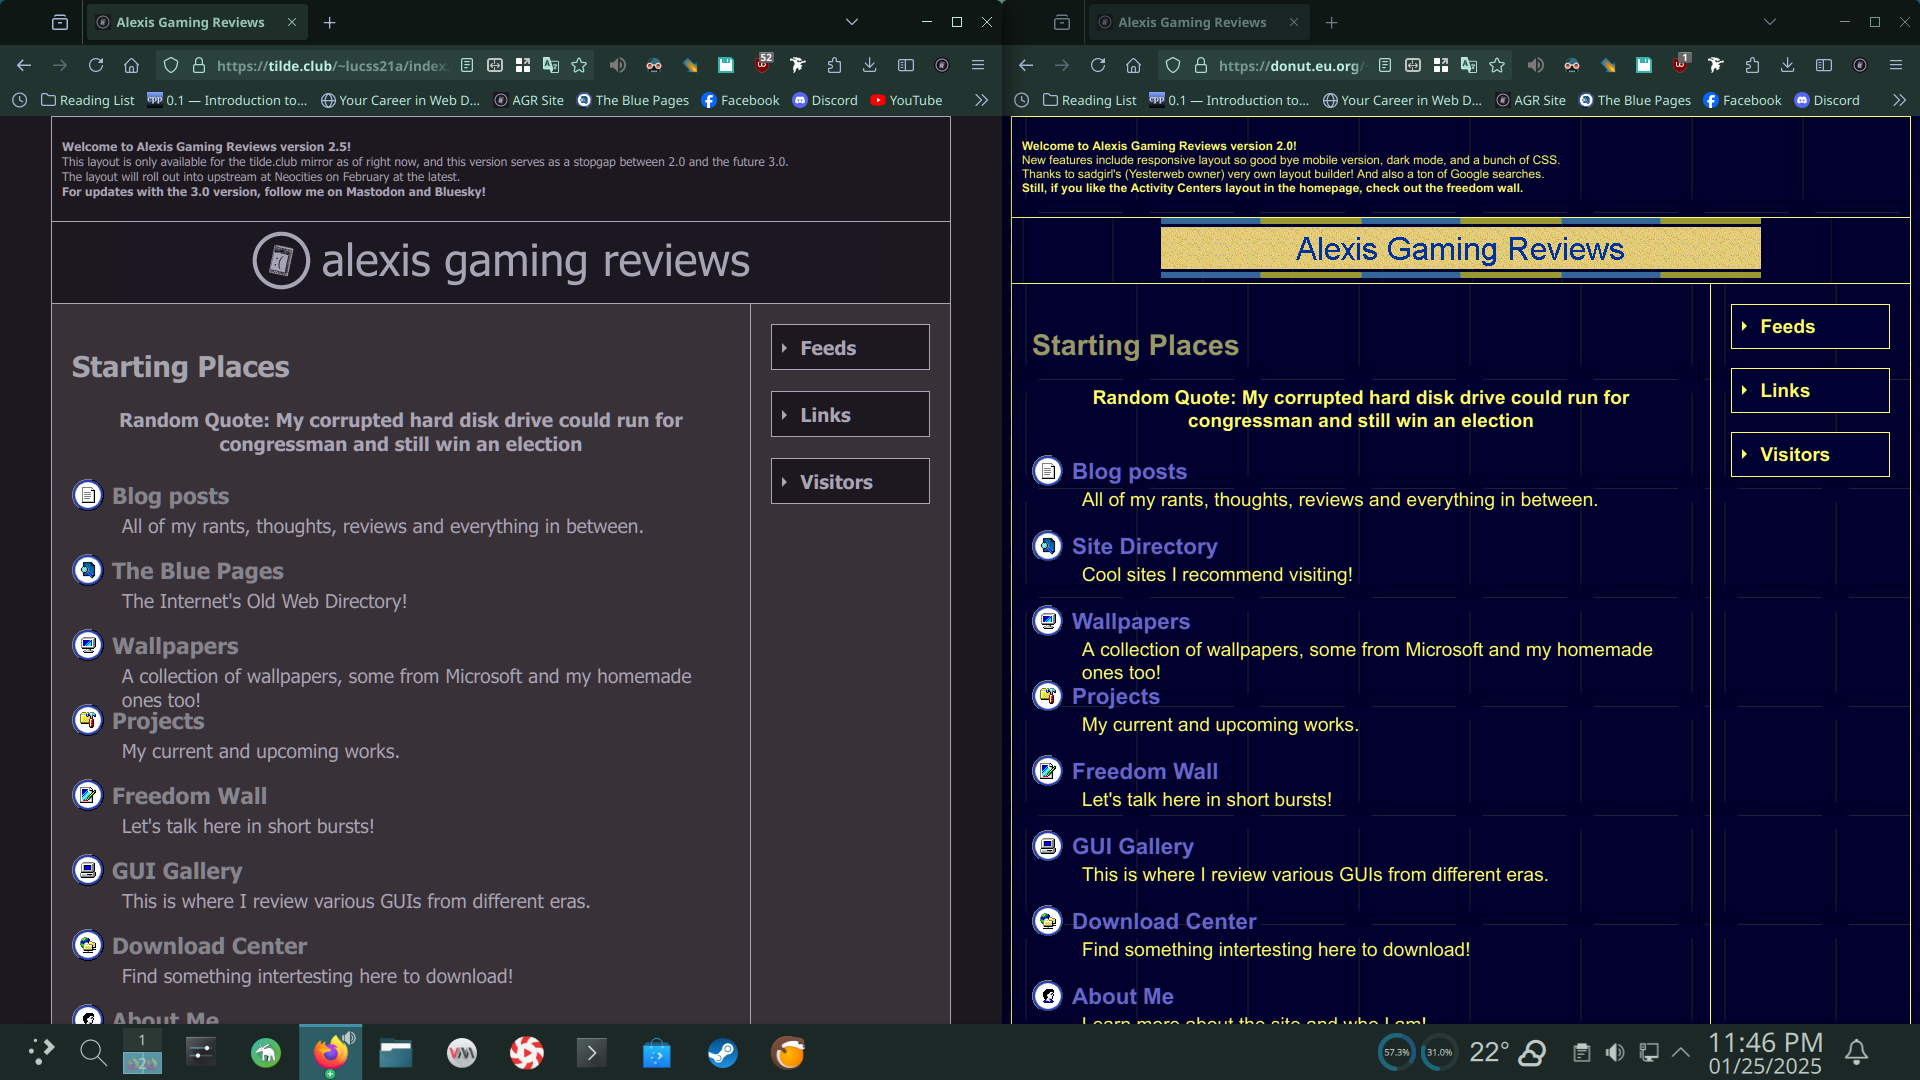Open uBlock Origin icon showing 1 in right window
The width and height of the screenshot is (1920, 1080).
pyautogui.click(x=1681, y=64)
